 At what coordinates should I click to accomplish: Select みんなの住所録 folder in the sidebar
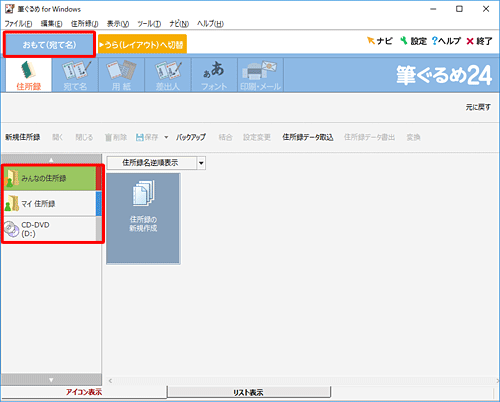[50, 178]
